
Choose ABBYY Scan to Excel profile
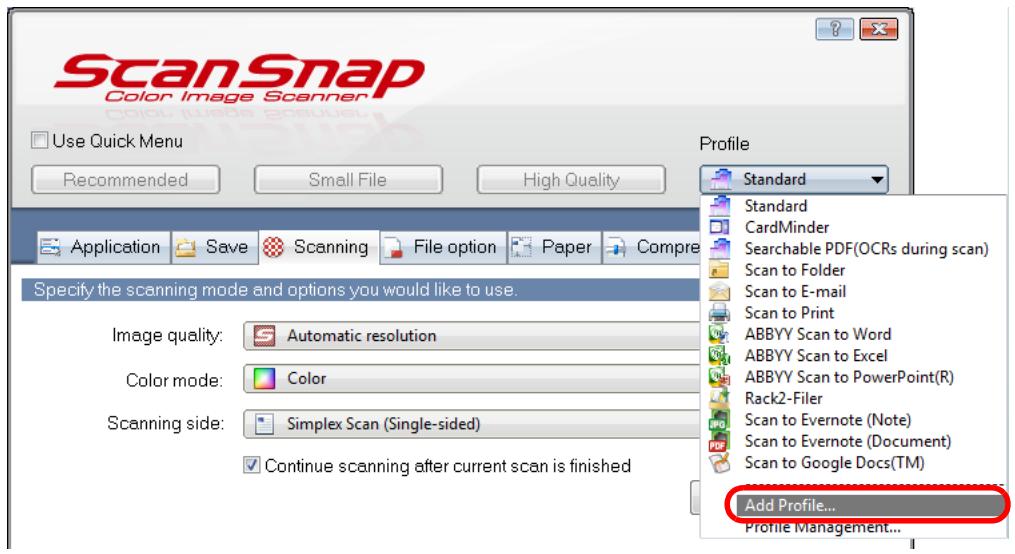point(816,355)
